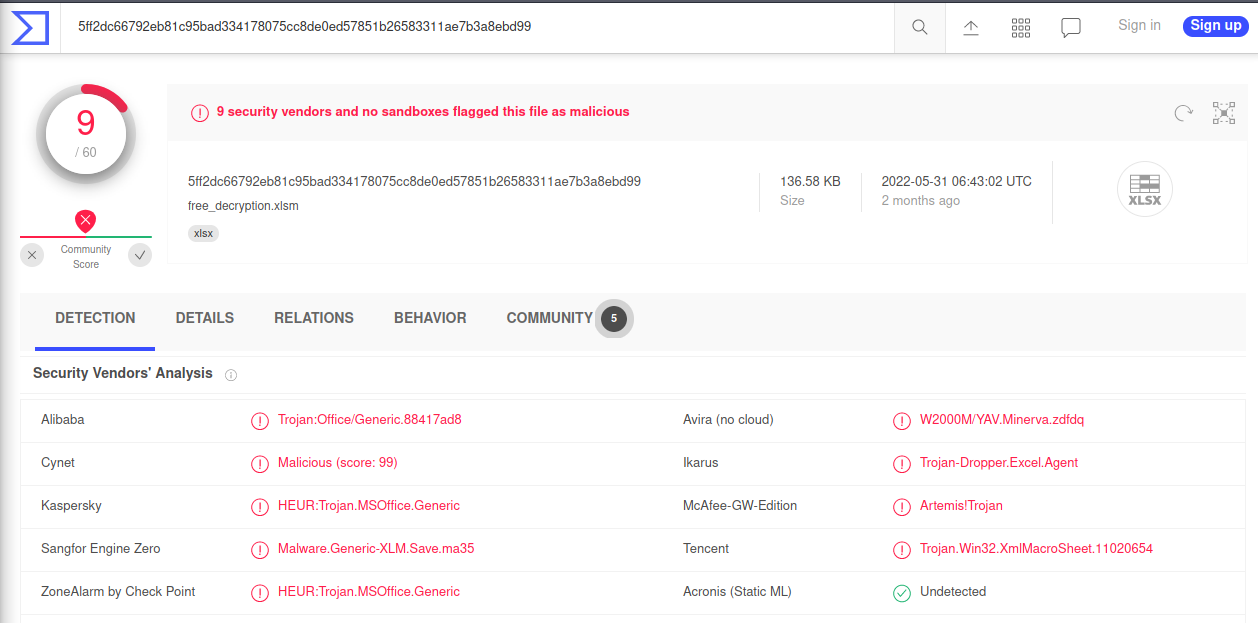
Task: Click the Tencent detection alert icon
Action: point(902,550)
